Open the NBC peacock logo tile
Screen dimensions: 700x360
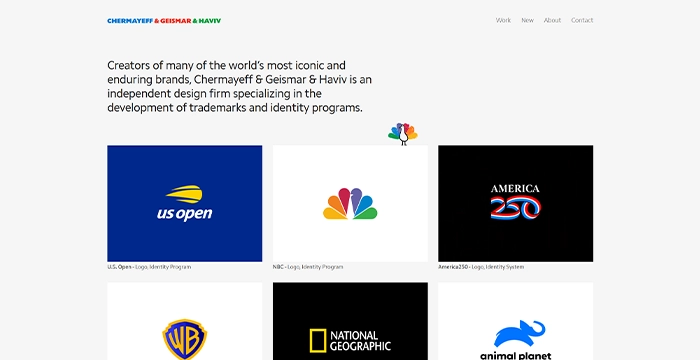350,203
